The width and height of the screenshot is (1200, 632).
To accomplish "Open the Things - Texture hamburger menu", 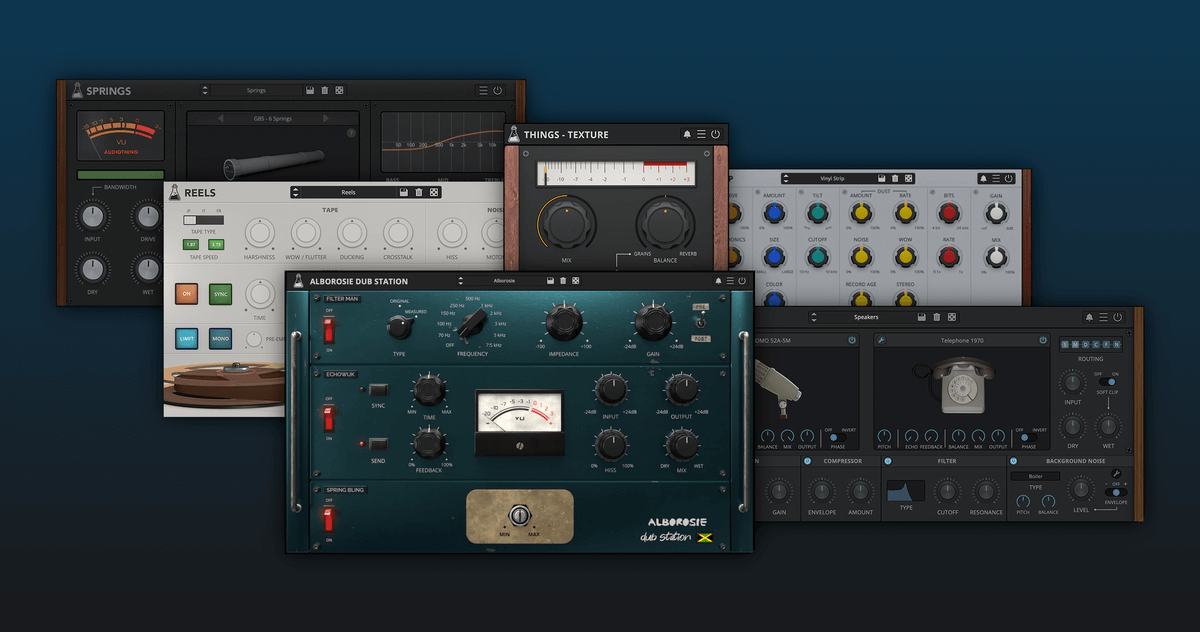I will click(x=701, y=134).
